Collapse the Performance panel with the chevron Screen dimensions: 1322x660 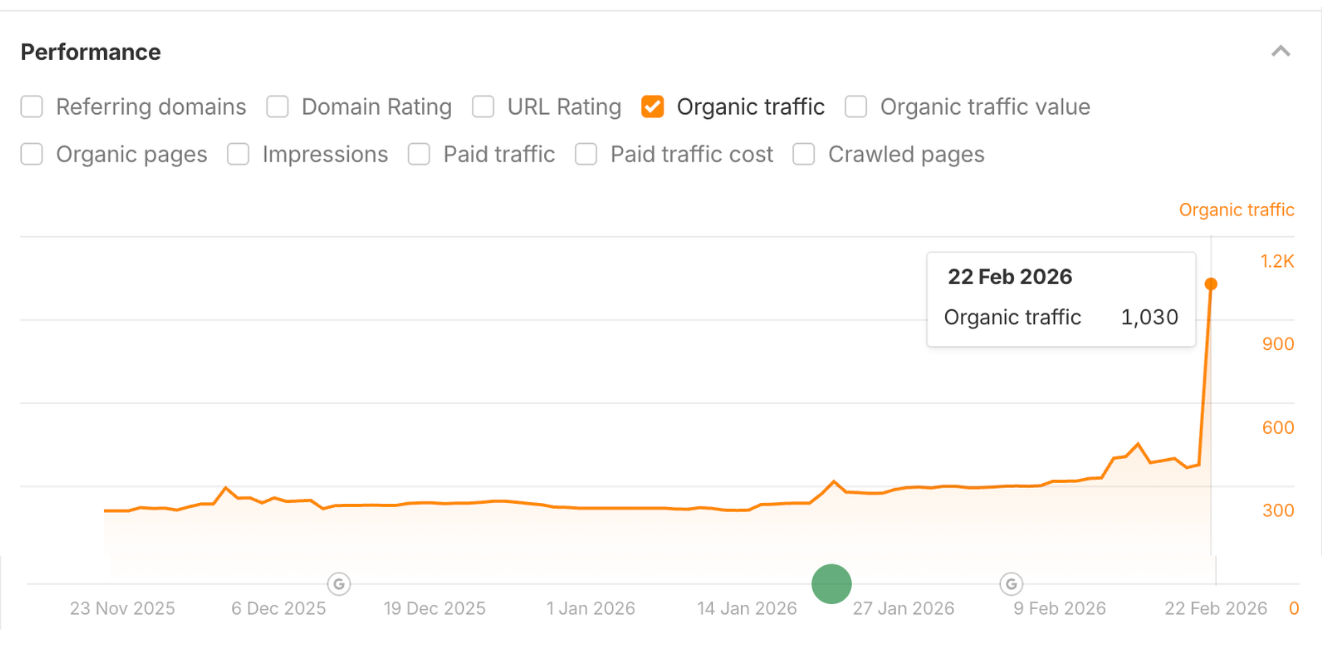click(1282, 50)
